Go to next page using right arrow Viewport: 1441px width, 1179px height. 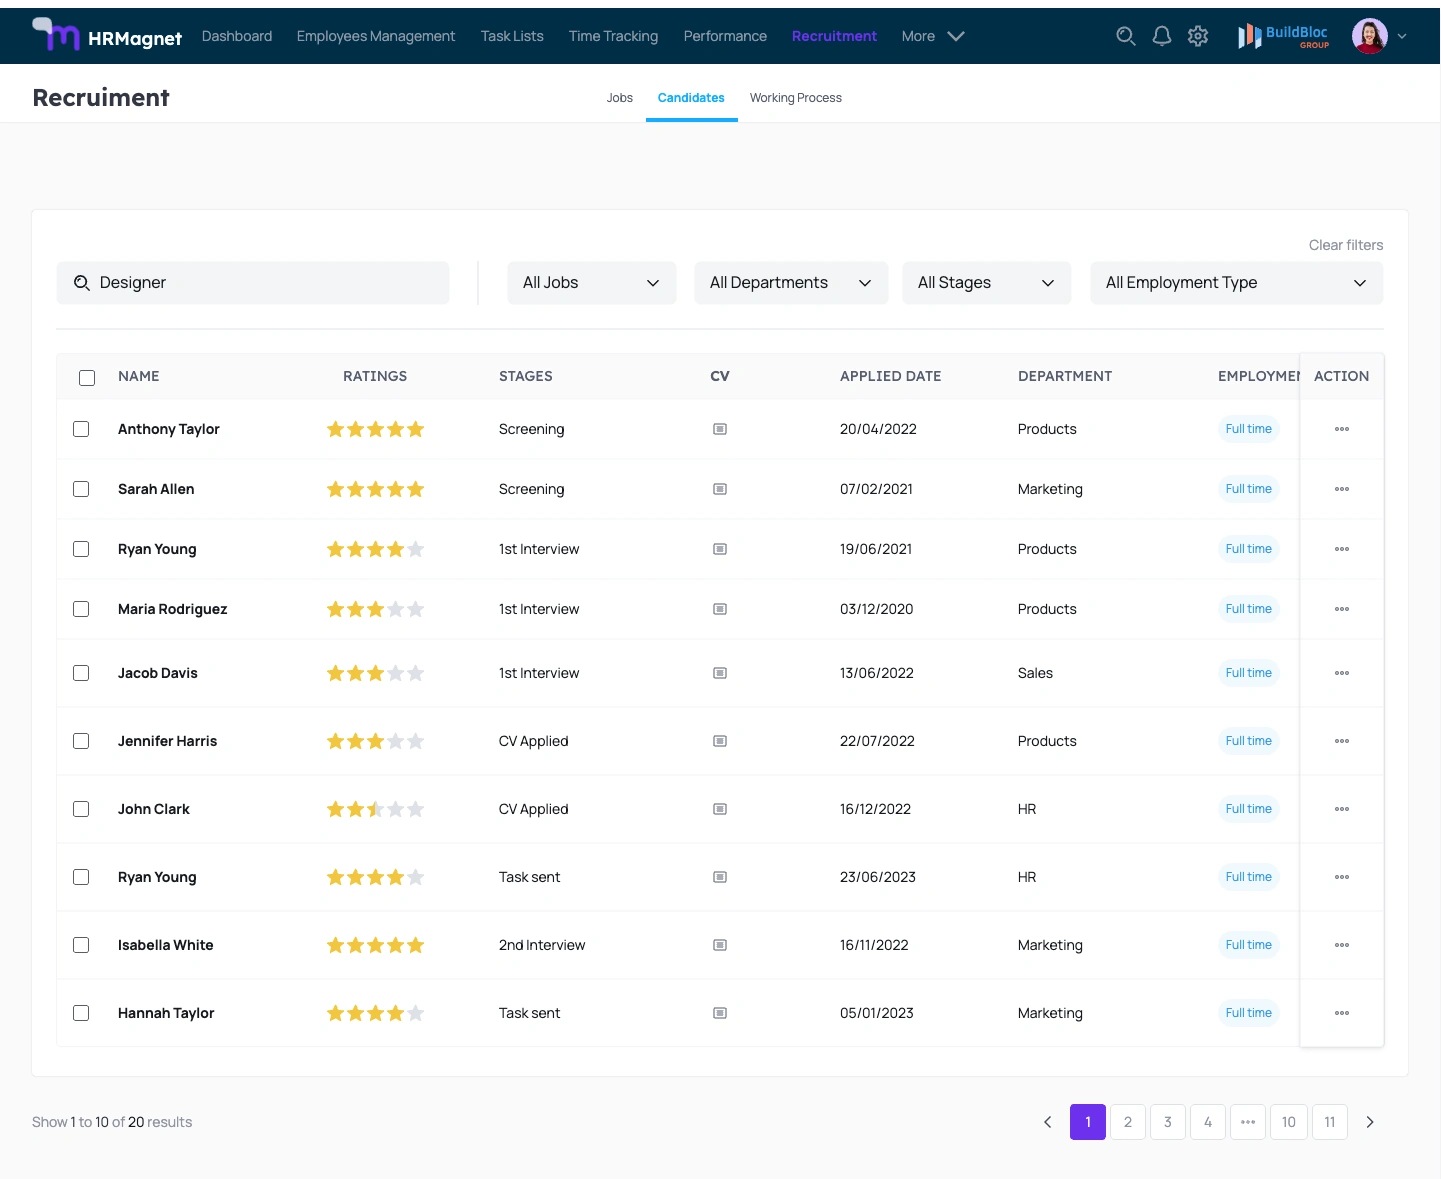pos(1369,1122)
